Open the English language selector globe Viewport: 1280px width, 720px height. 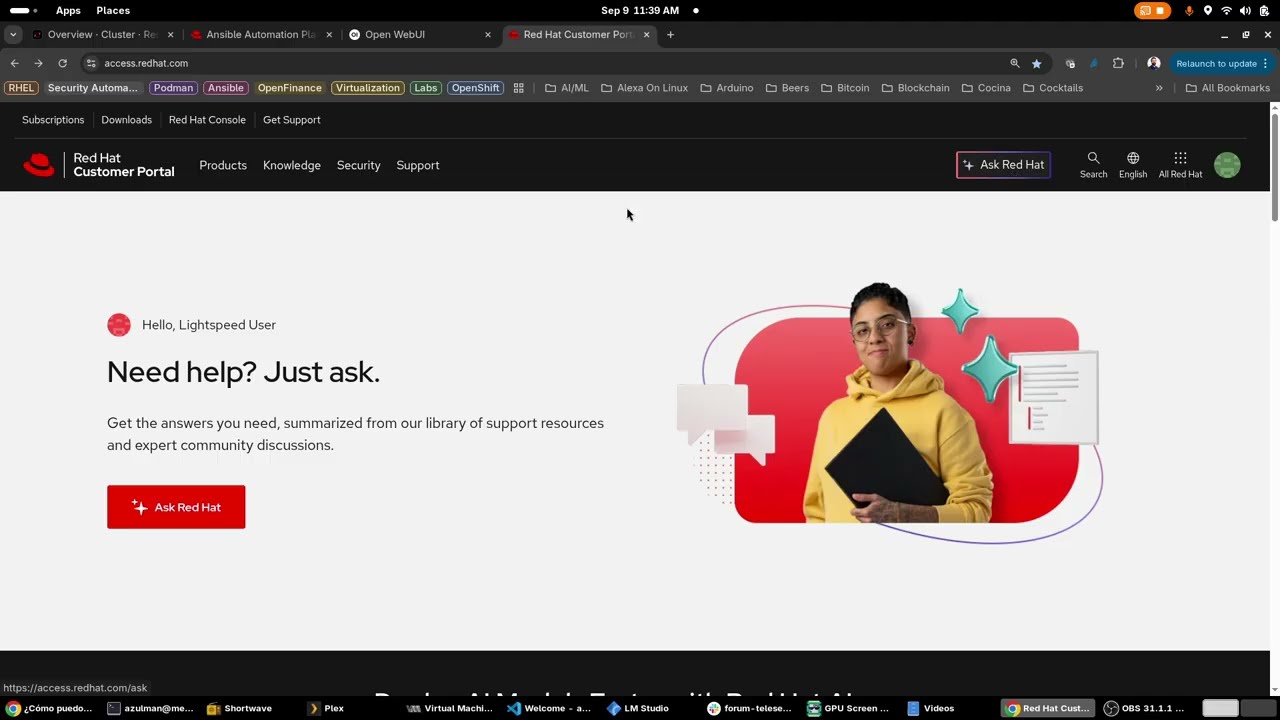(x=1133, y=165)
